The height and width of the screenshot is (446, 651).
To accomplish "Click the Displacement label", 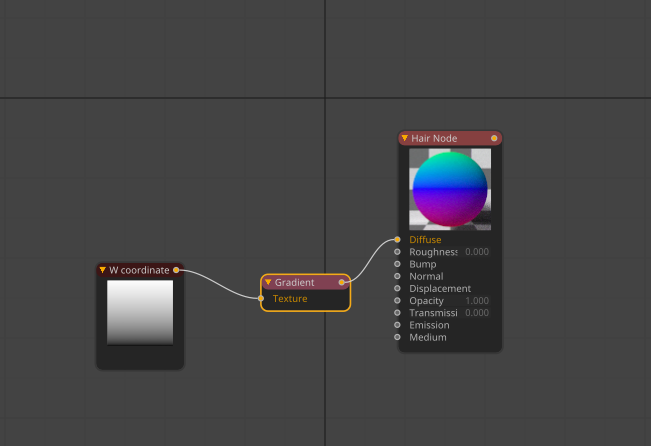I will pos(440,289).
